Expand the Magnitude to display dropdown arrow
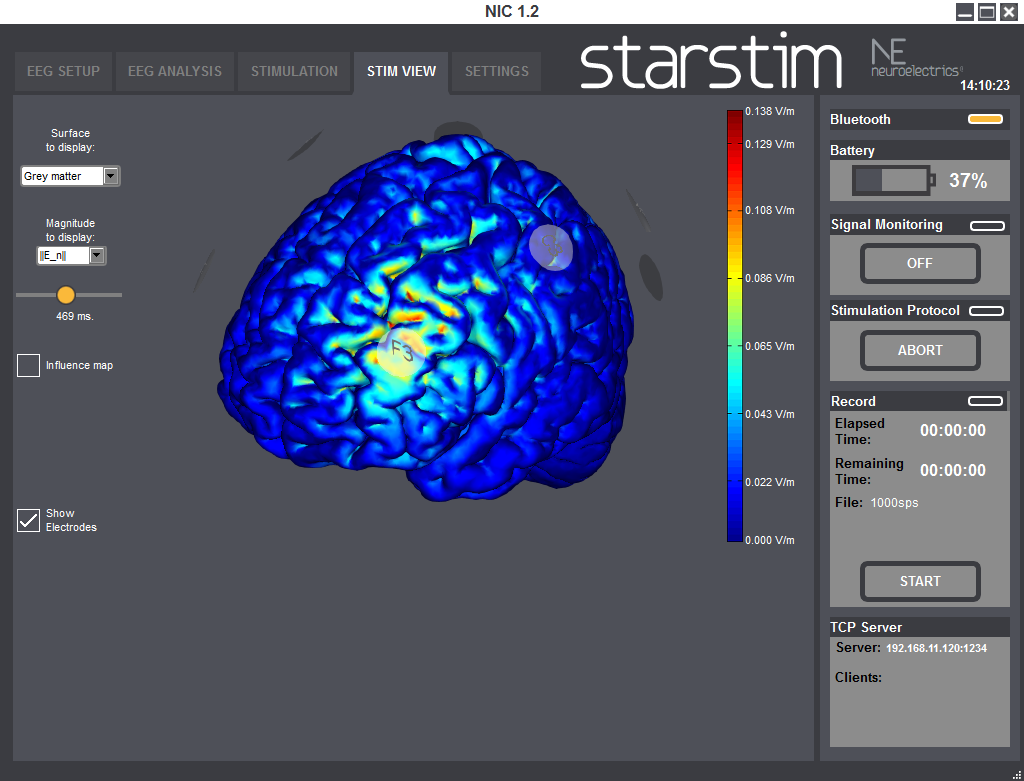Viewport: 1024px width, 781px height. [x=97, y=255]
